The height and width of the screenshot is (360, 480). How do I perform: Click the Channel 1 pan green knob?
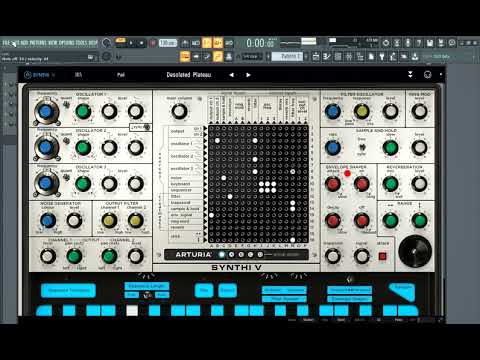tap(74, 256)
